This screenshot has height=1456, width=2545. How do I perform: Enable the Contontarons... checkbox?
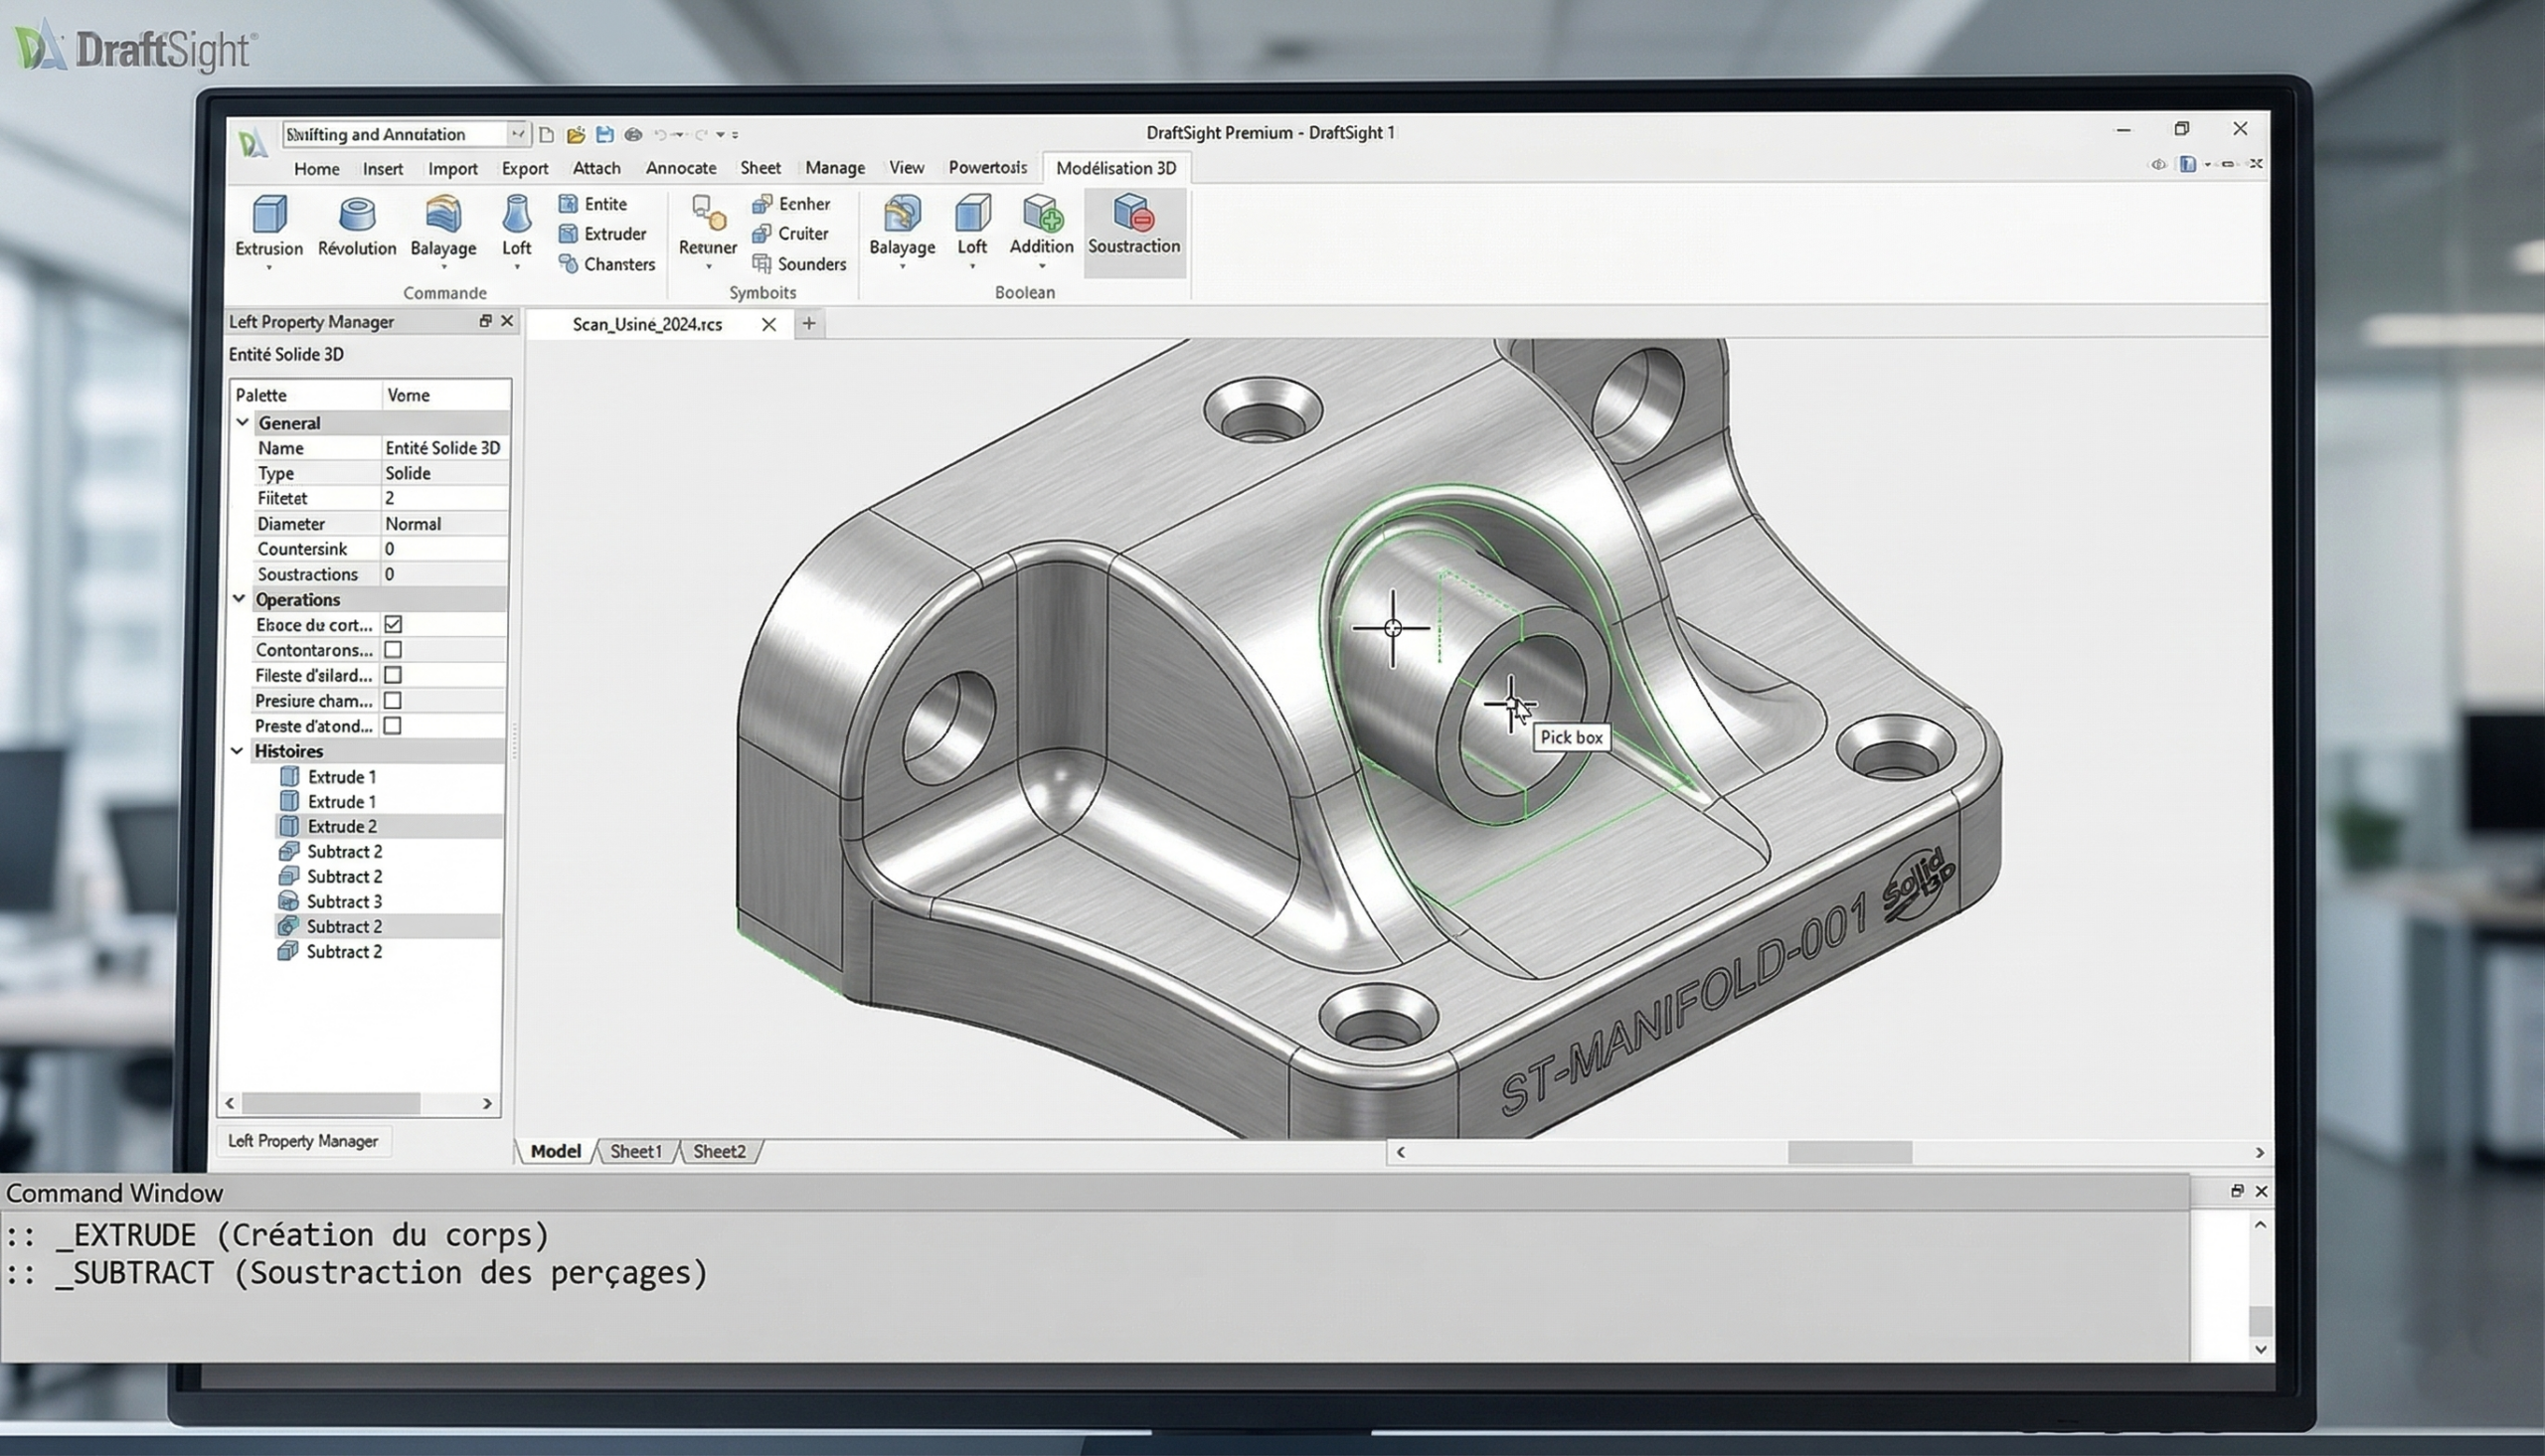pyautogui.click(x=393, y=650)
